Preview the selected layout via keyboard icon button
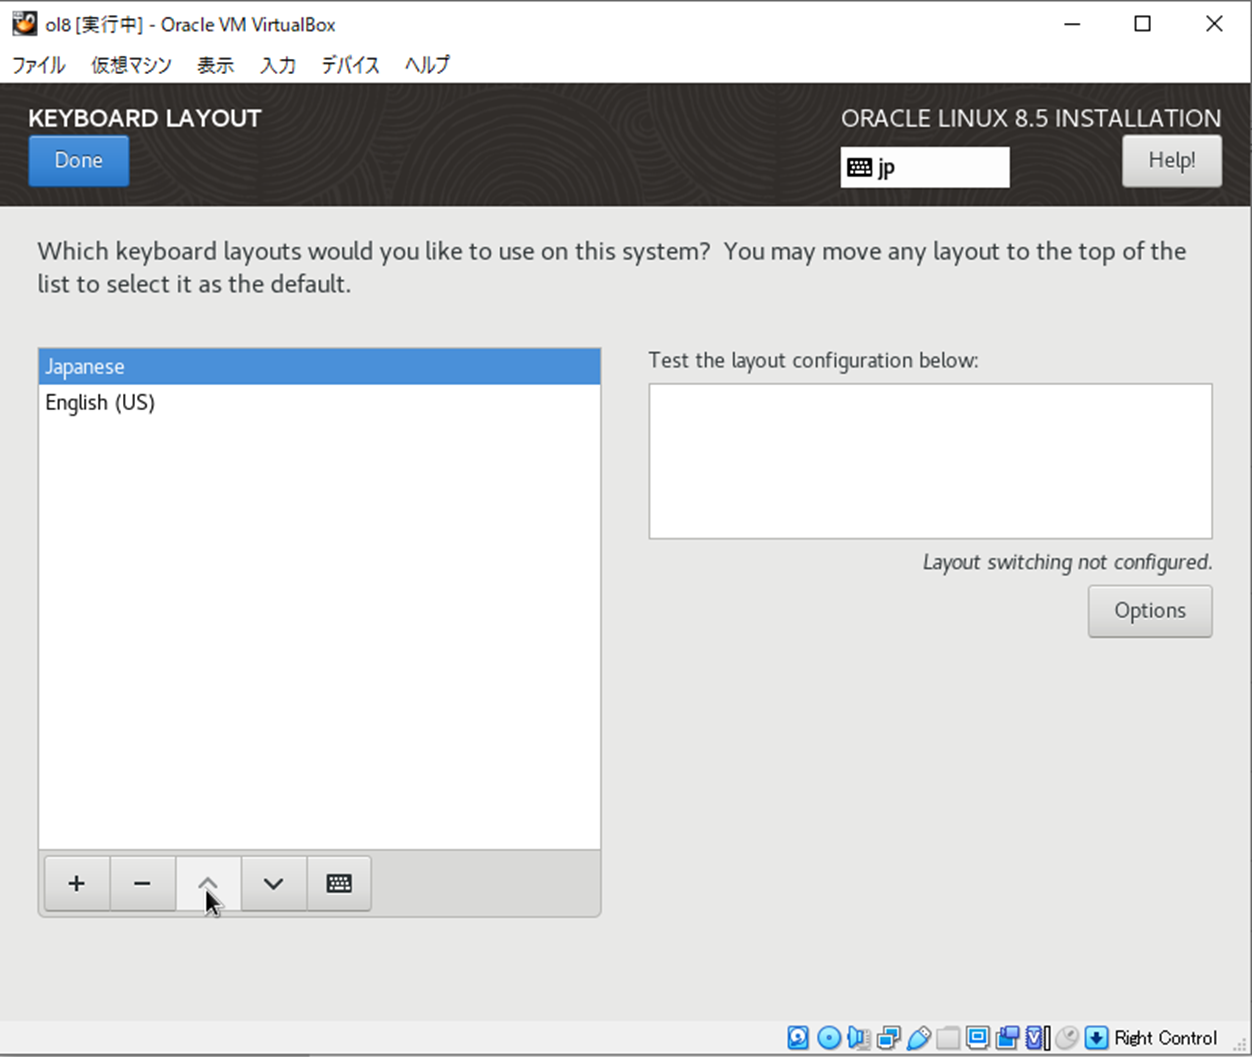This screenshot has width=1252, height=1057. point(339,883)
